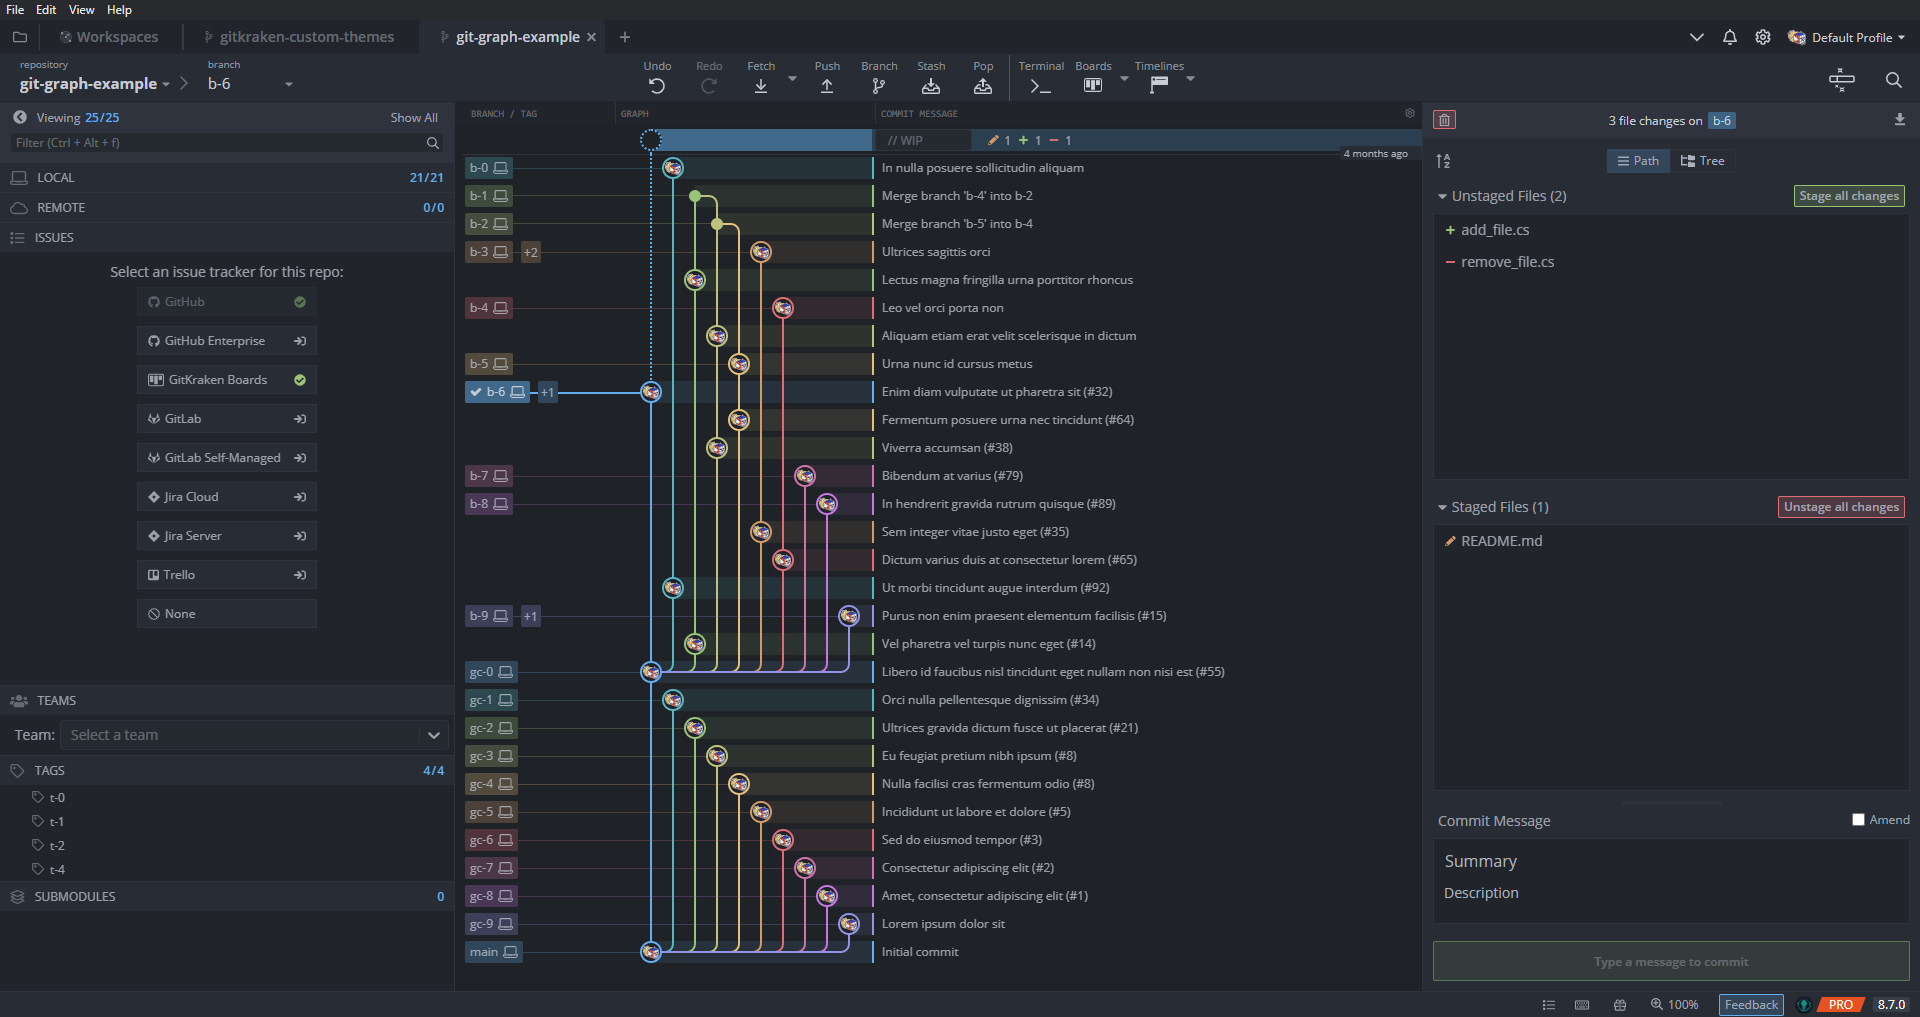Open Fetch options dropdown arrow

792,78
